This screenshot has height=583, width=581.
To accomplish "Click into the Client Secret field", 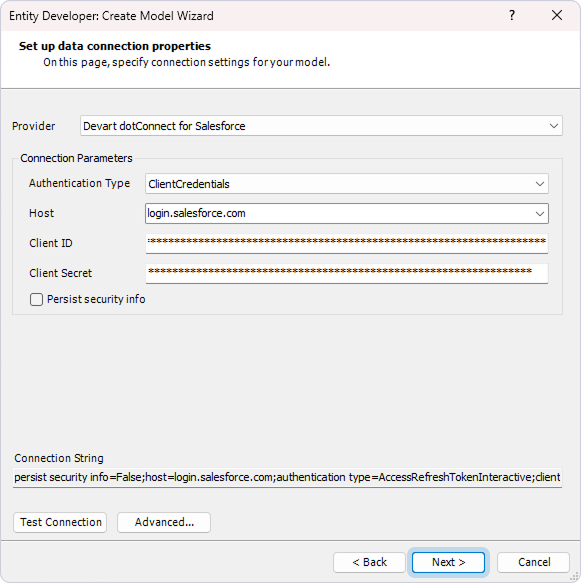I will (x=346, y=273).
